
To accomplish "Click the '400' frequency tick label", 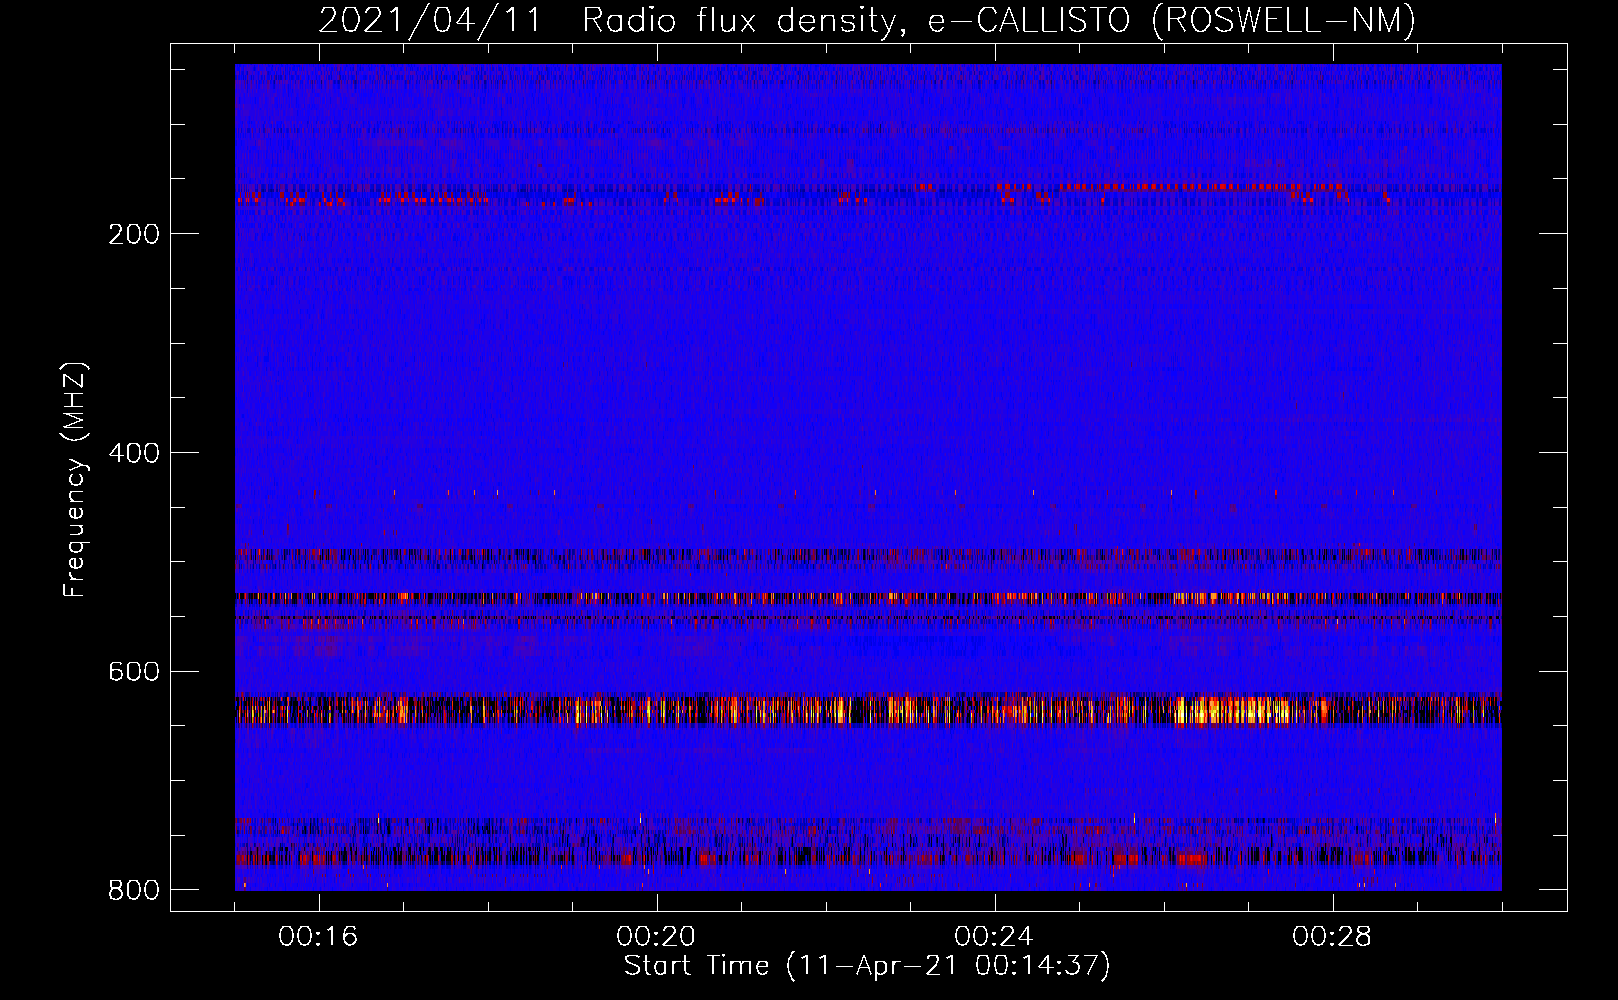I will [x=134, y=454].
